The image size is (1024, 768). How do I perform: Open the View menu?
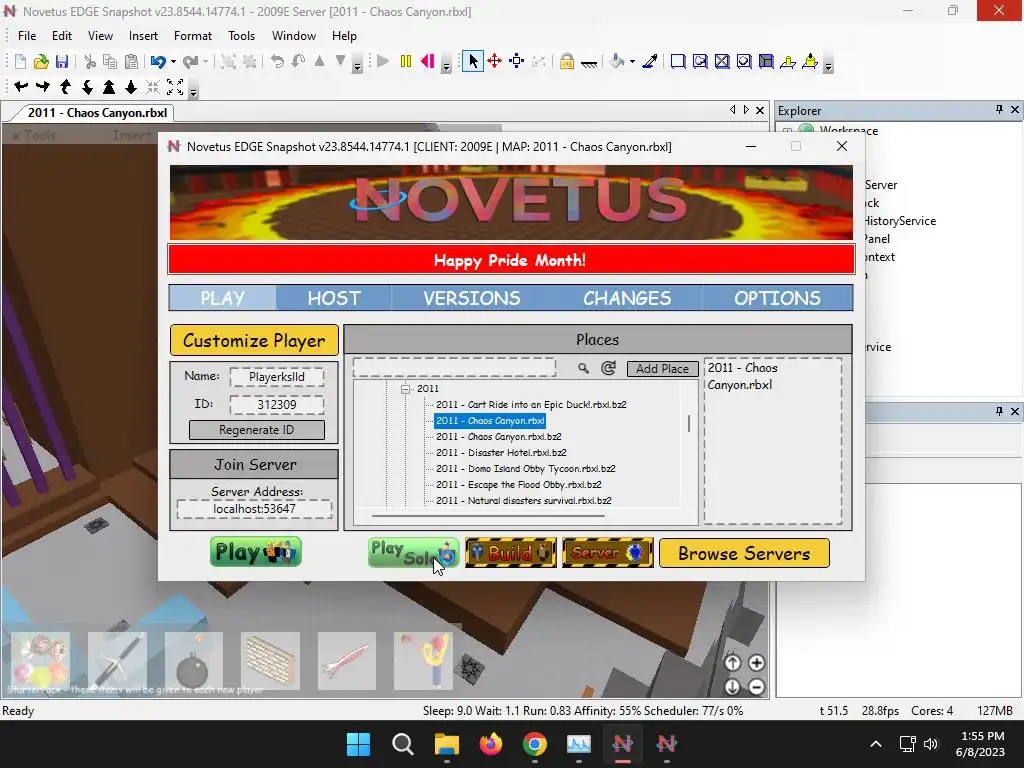101,36
